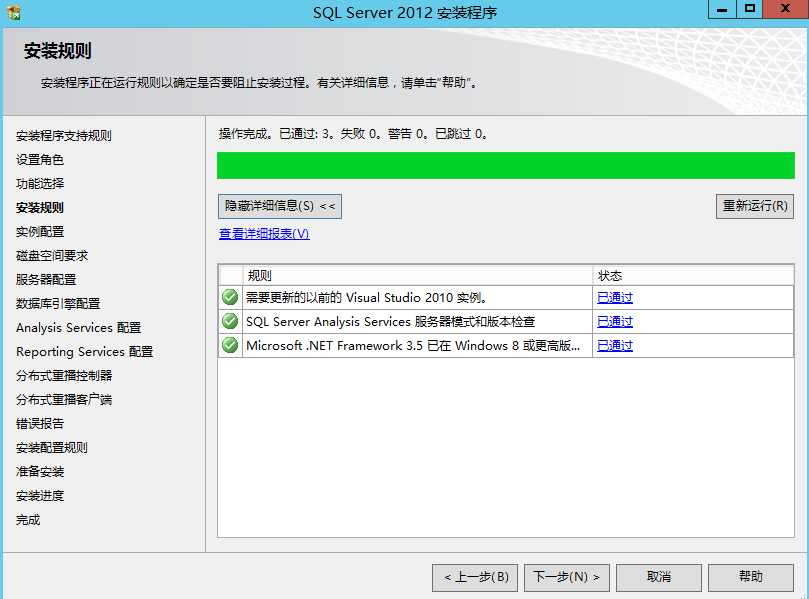The height and width of the screenshot is (599, 809).
Task: Proceed with the 下一步(N) button
Action: tap(567, 577)
